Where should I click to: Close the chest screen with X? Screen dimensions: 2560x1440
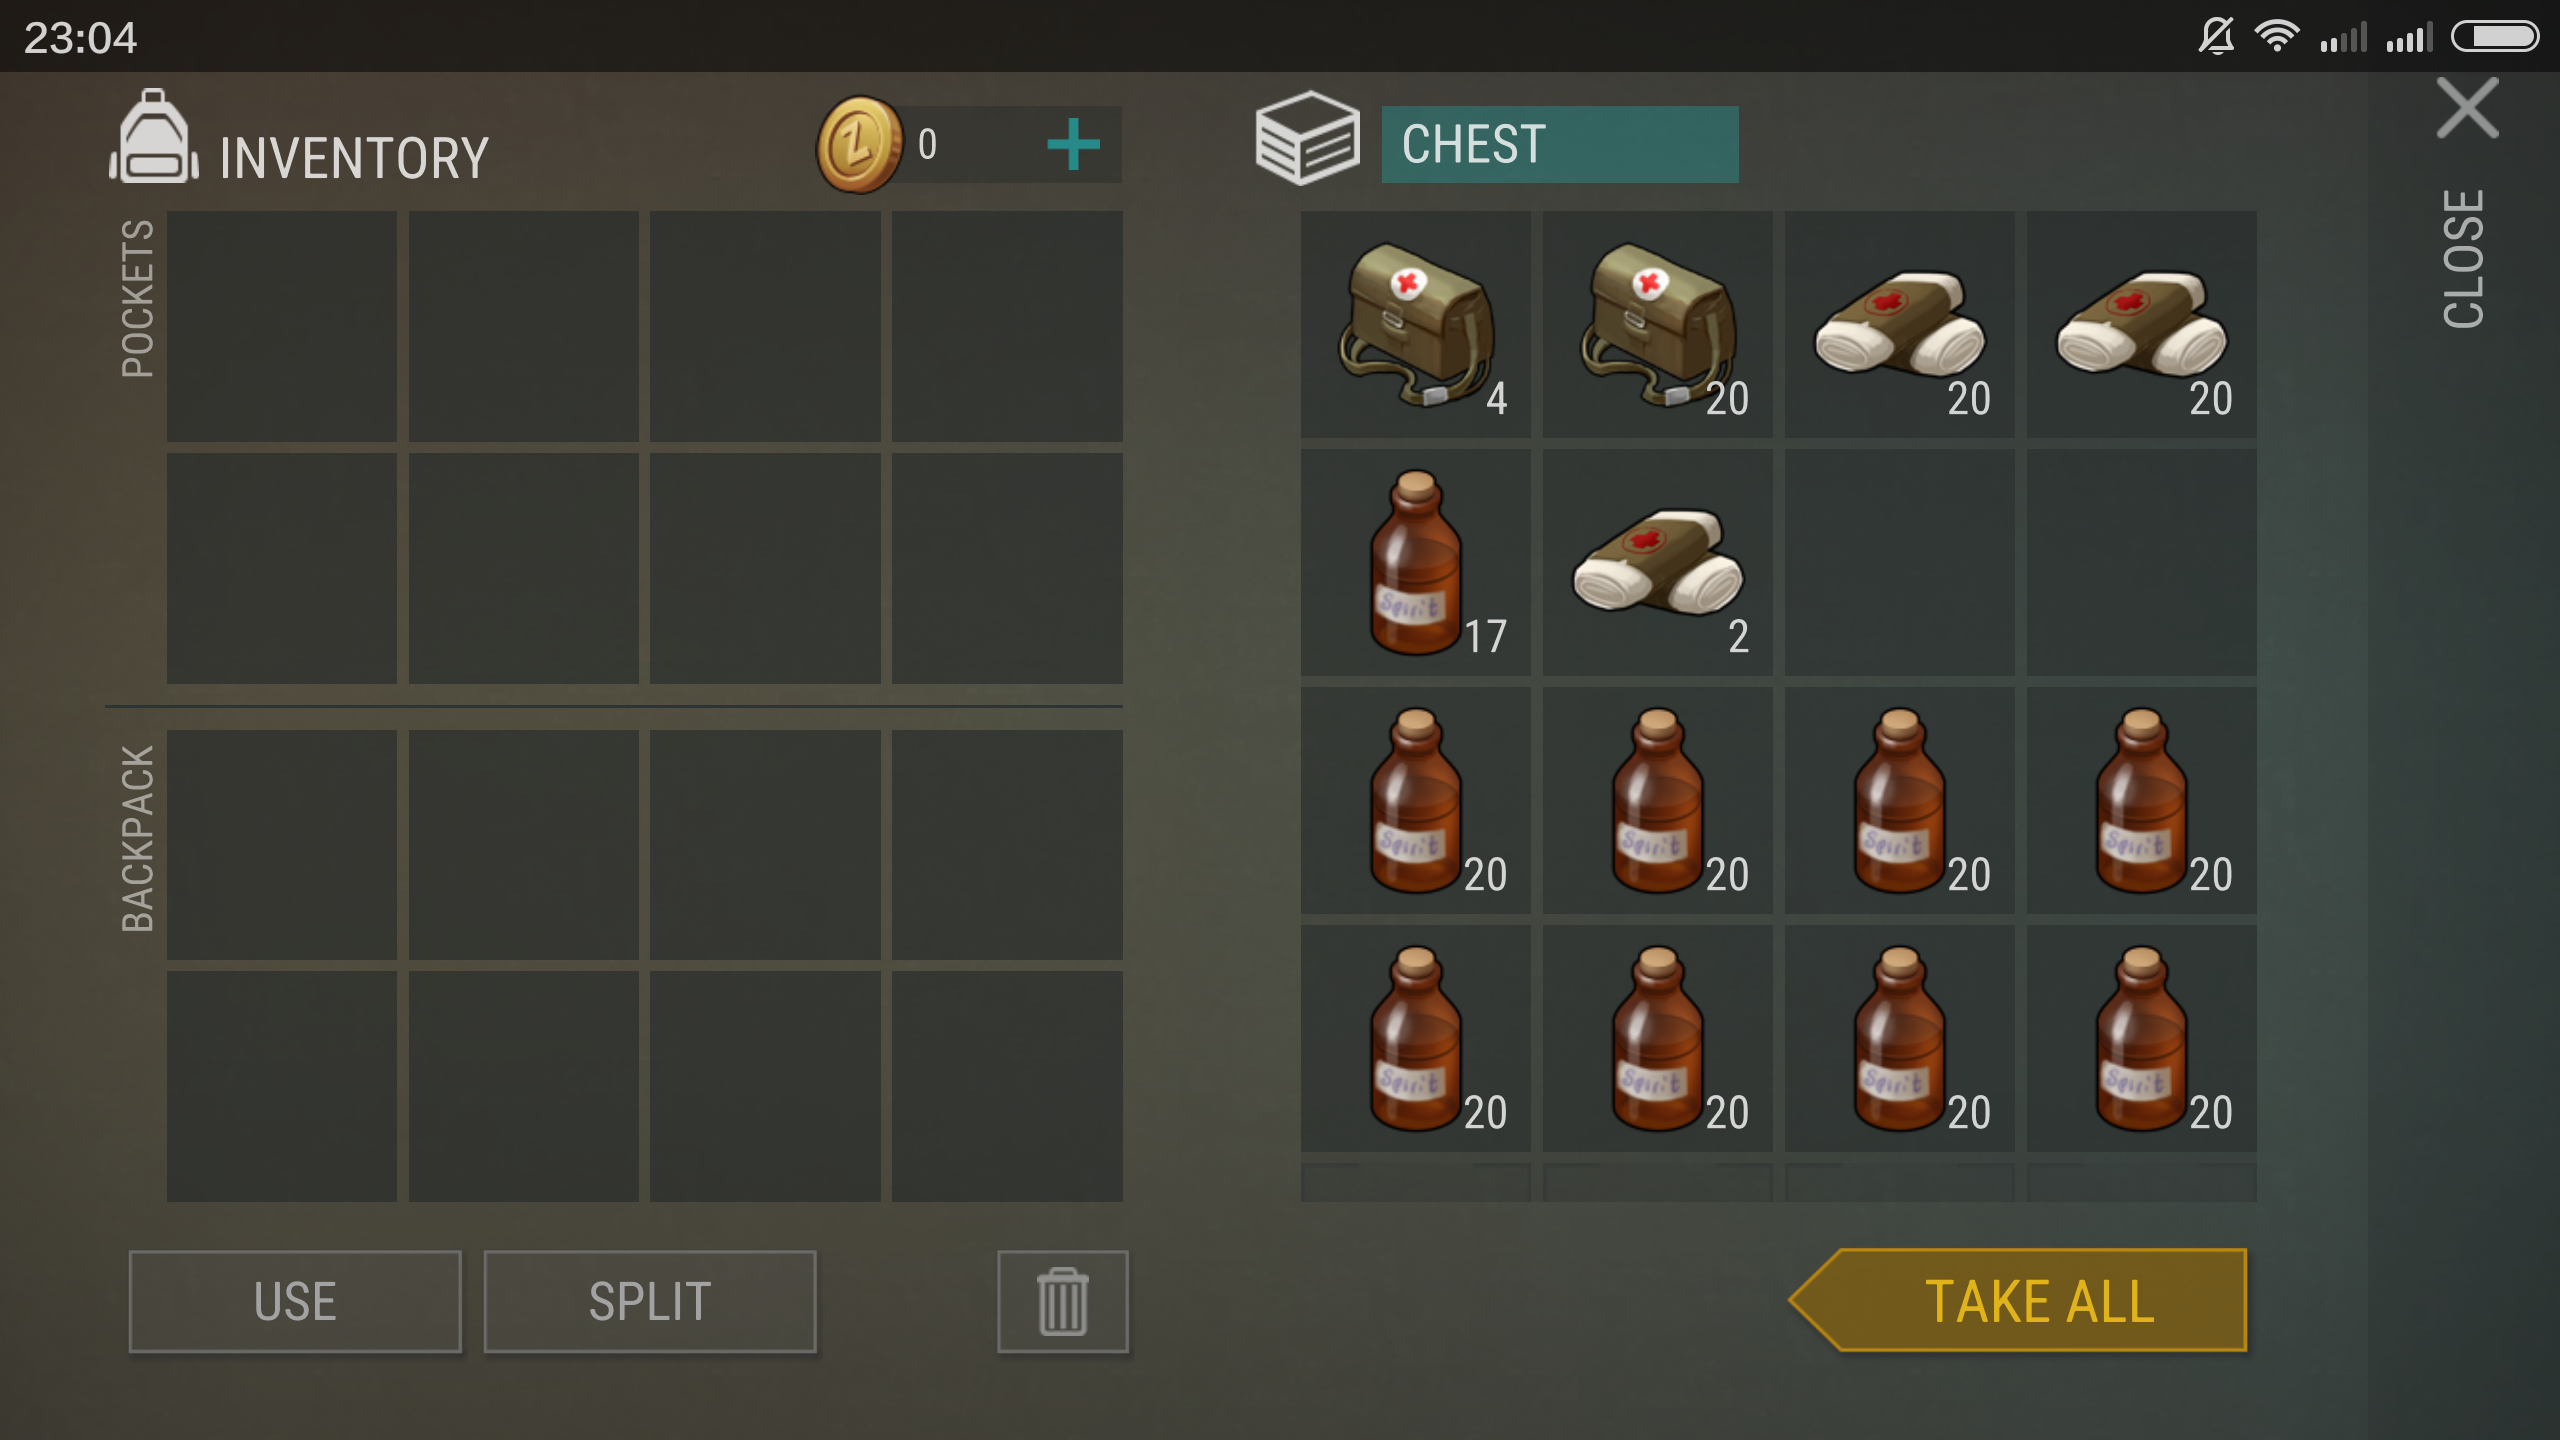click(2467, 108)
